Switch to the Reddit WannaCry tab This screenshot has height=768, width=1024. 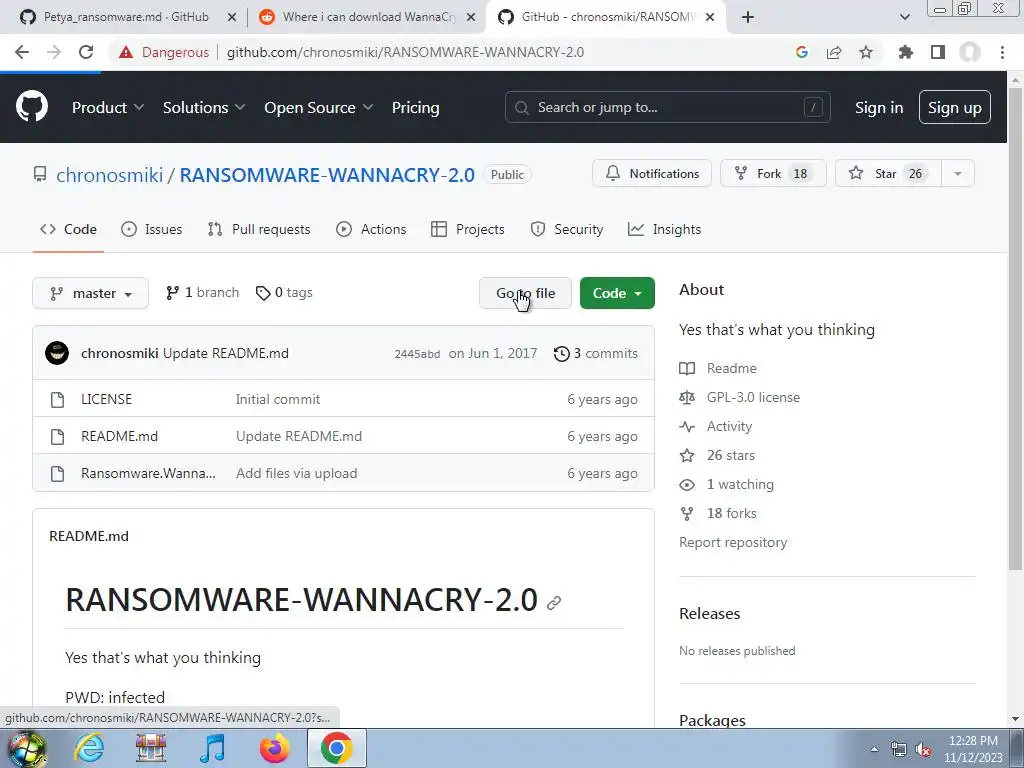(366, 17)
